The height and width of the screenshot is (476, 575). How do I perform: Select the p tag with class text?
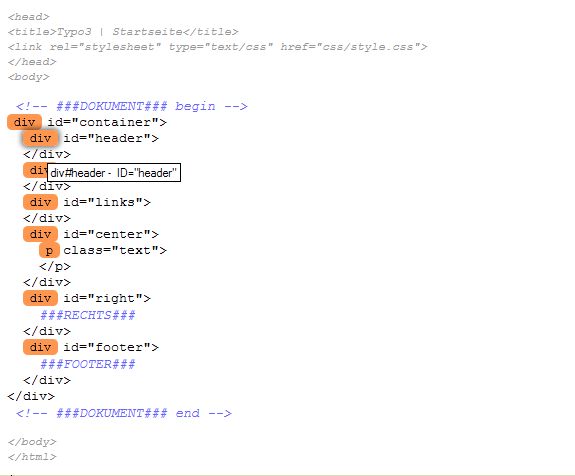click(49, 250)
